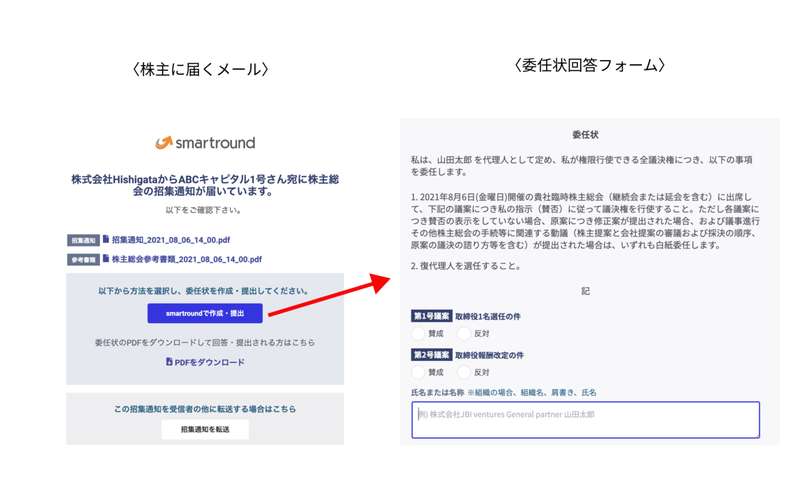This screenshot has height=488, width=800.
Task: Click the 参考書類 badge label
Action: (x=83, y=259)
